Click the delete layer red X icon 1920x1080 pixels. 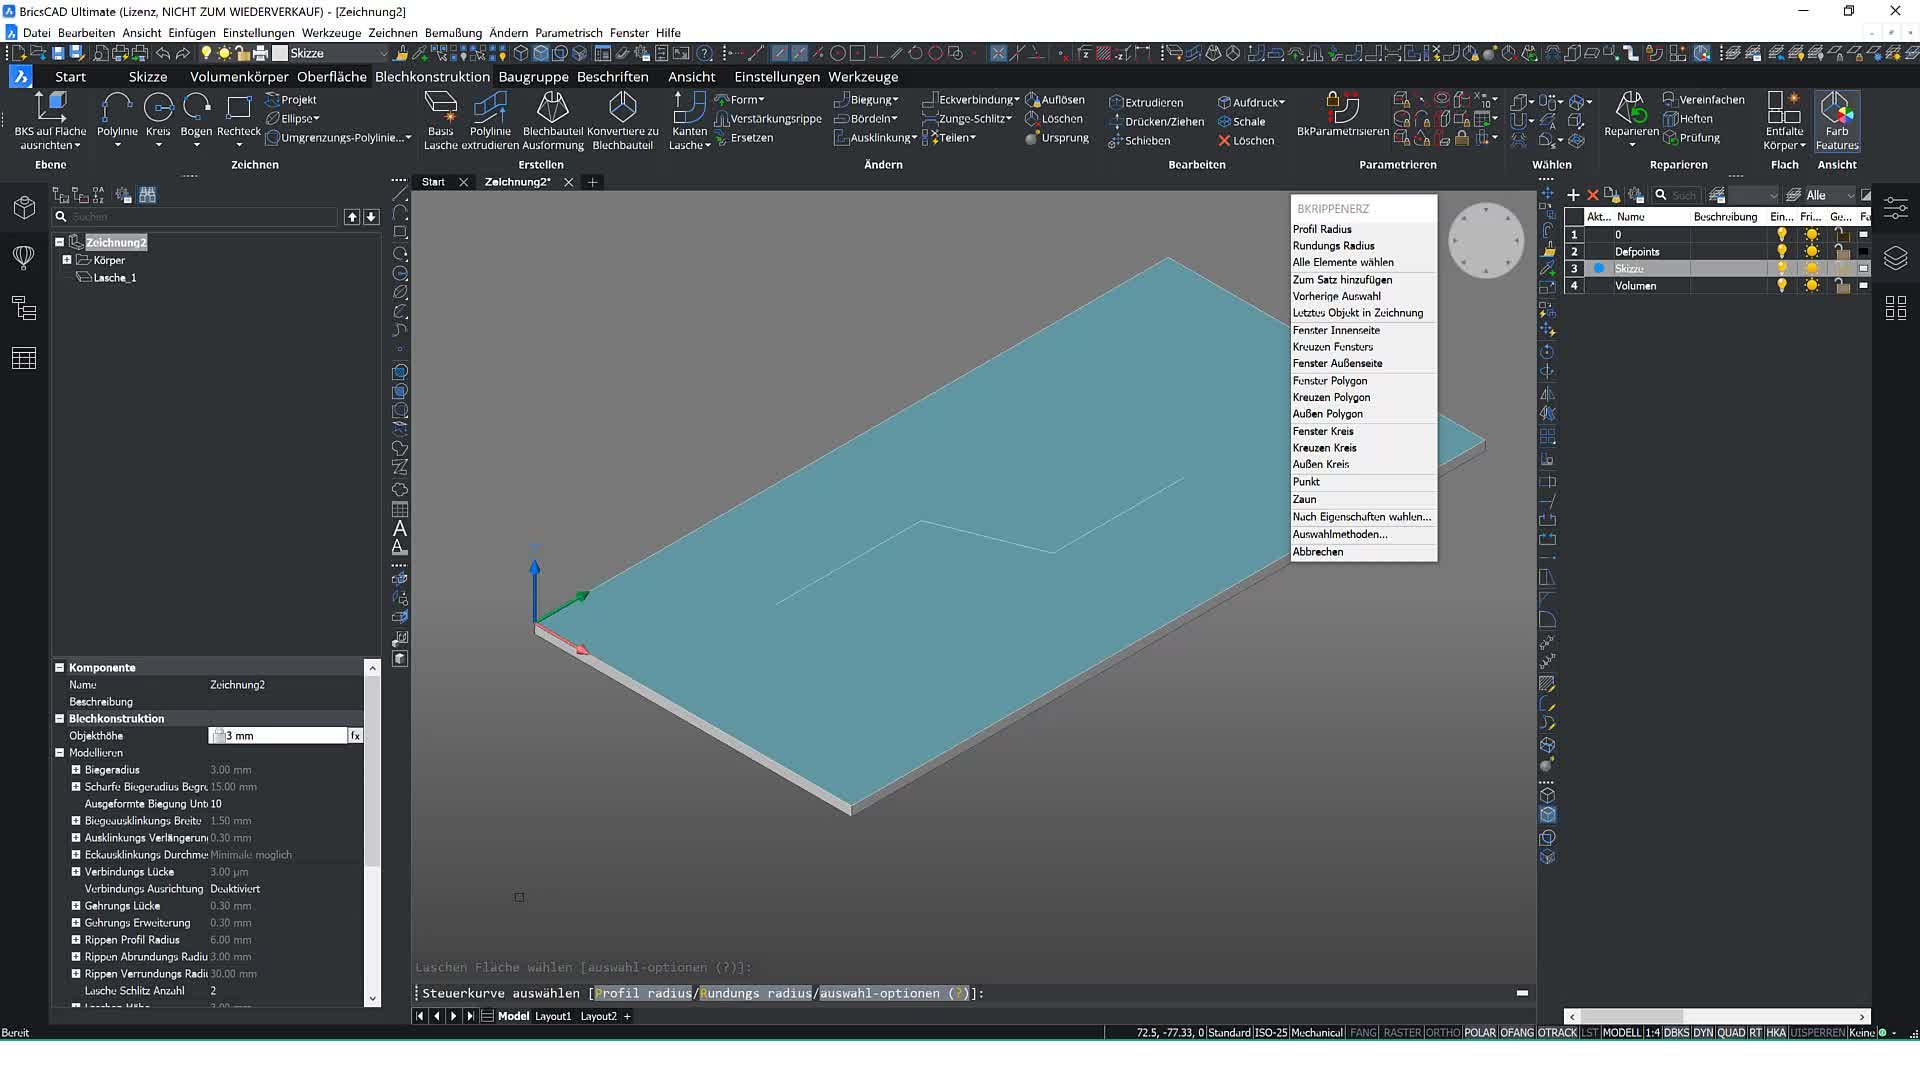[1593, 195]
